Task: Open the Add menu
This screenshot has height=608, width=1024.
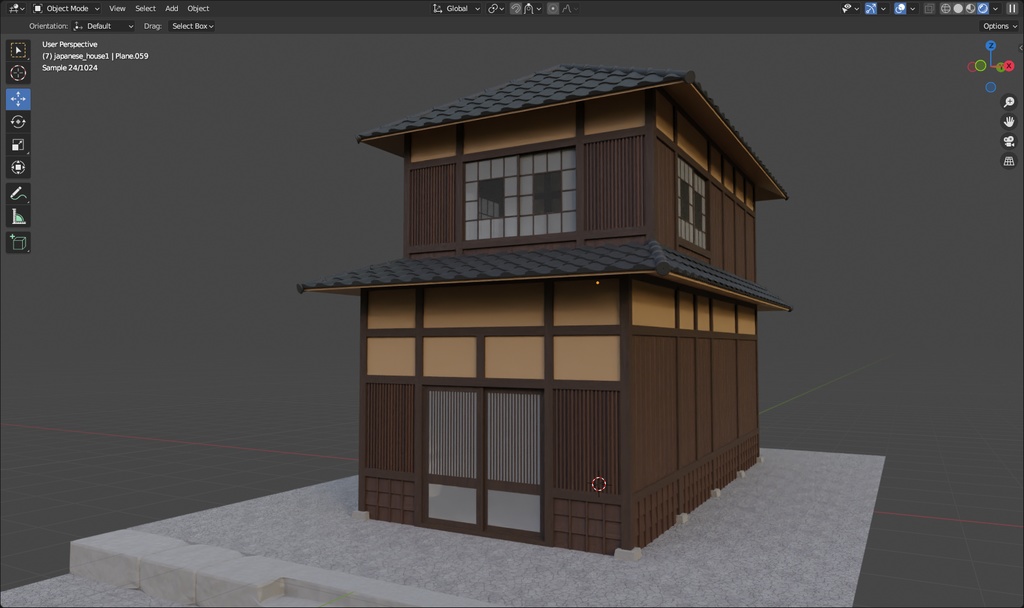Action: click(x=171, y=8)
